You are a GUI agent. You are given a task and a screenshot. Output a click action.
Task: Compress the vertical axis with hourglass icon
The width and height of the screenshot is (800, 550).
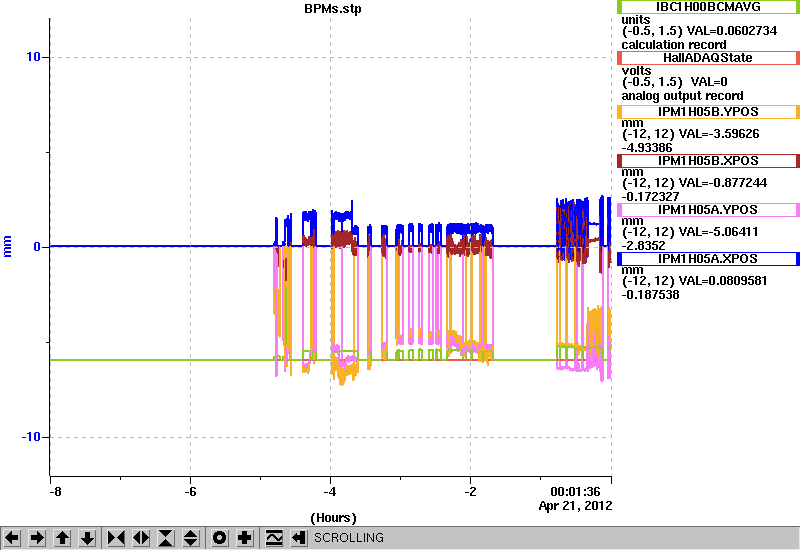(x=166, y=538)
